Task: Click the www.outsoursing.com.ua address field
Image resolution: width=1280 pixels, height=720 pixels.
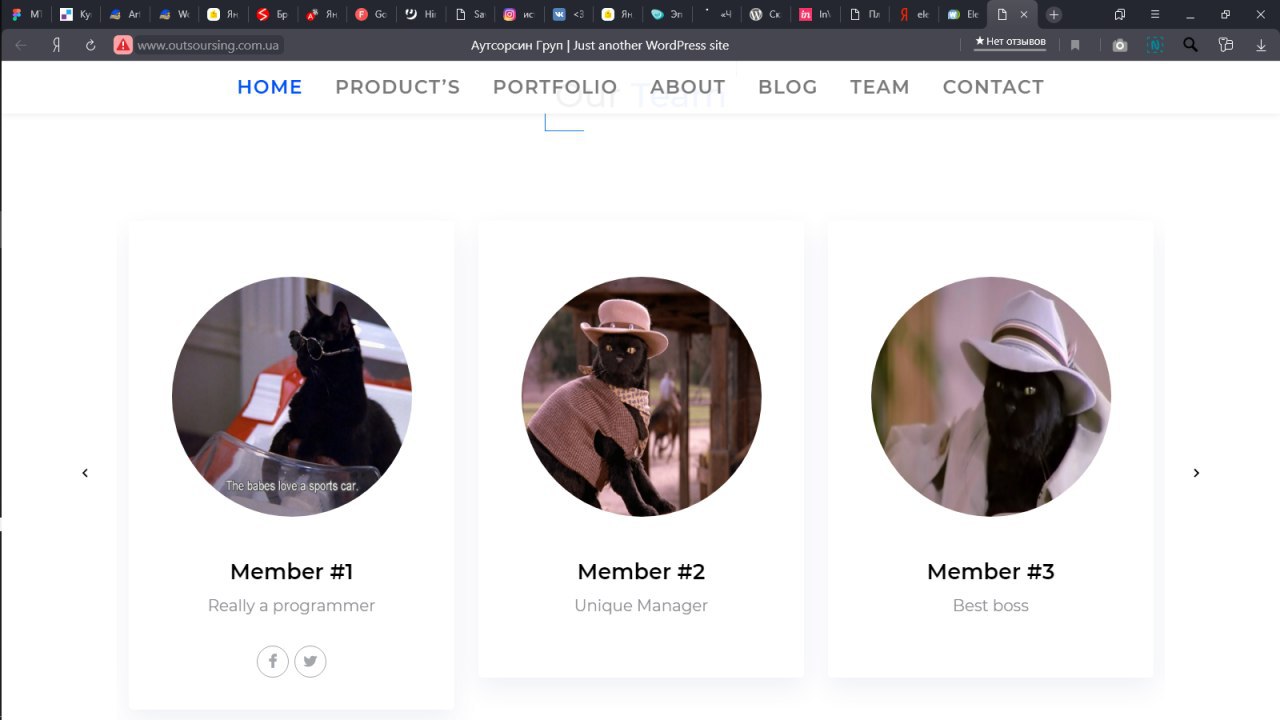Action: pos(209,45)
